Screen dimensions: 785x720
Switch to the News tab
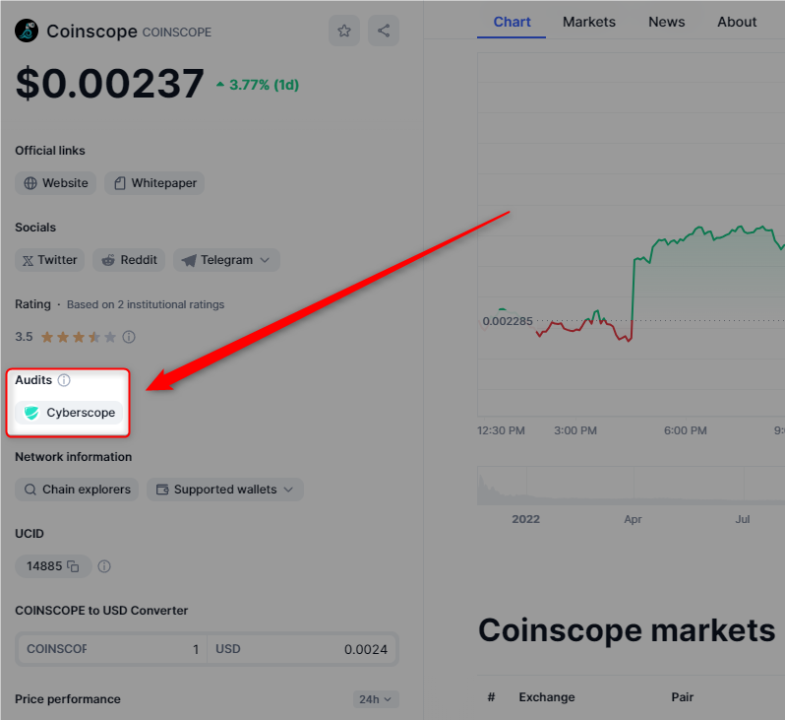point(667,22)
